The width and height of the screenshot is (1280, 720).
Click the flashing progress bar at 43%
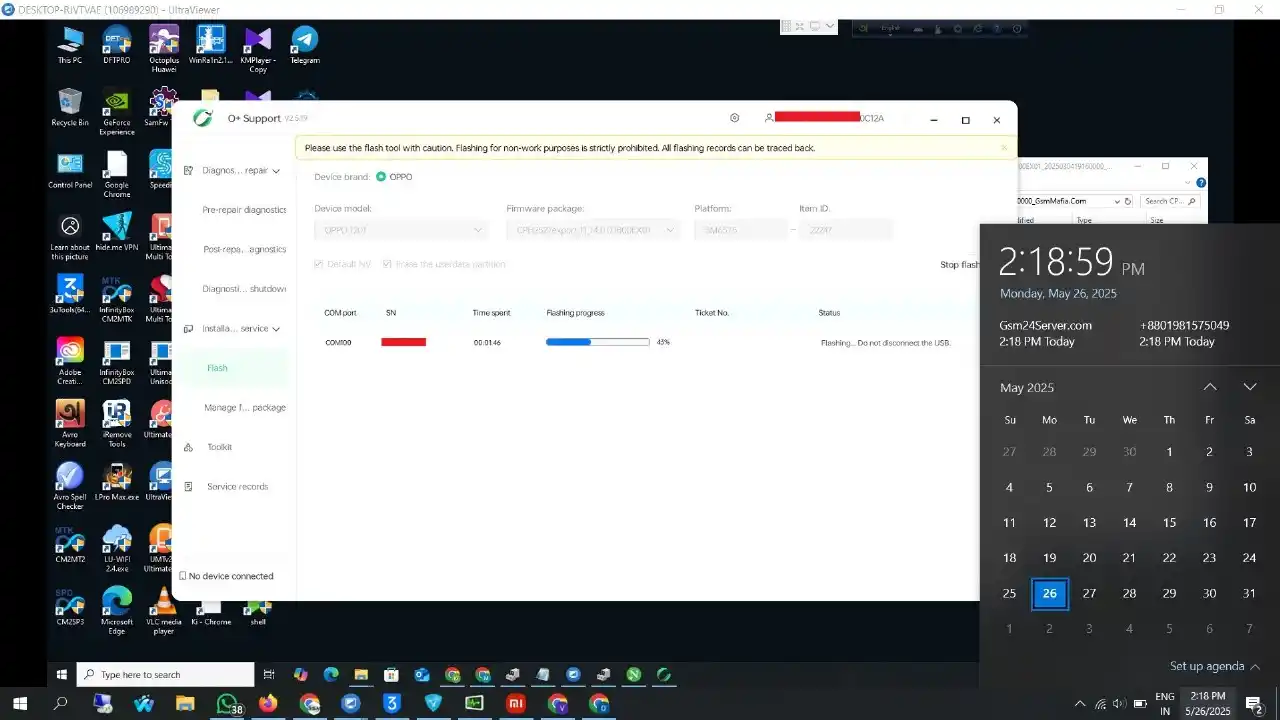[x=597, y=342]
